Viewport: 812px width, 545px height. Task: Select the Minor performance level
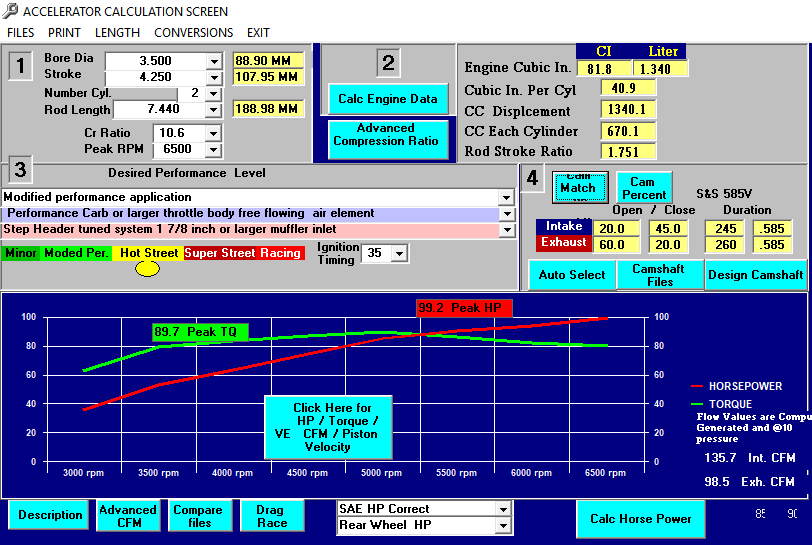(21, 253)
